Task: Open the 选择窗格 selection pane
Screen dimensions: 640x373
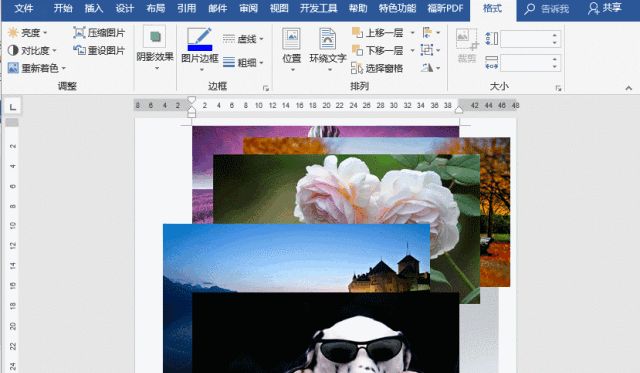Action: click(x=378, y=68)
